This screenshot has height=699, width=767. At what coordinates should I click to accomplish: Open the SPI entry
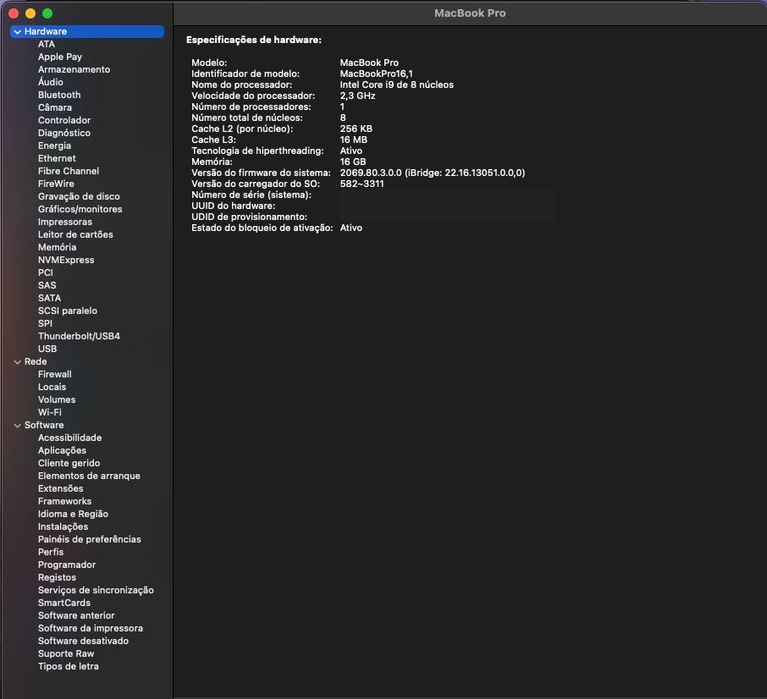(x=45, y=324)
